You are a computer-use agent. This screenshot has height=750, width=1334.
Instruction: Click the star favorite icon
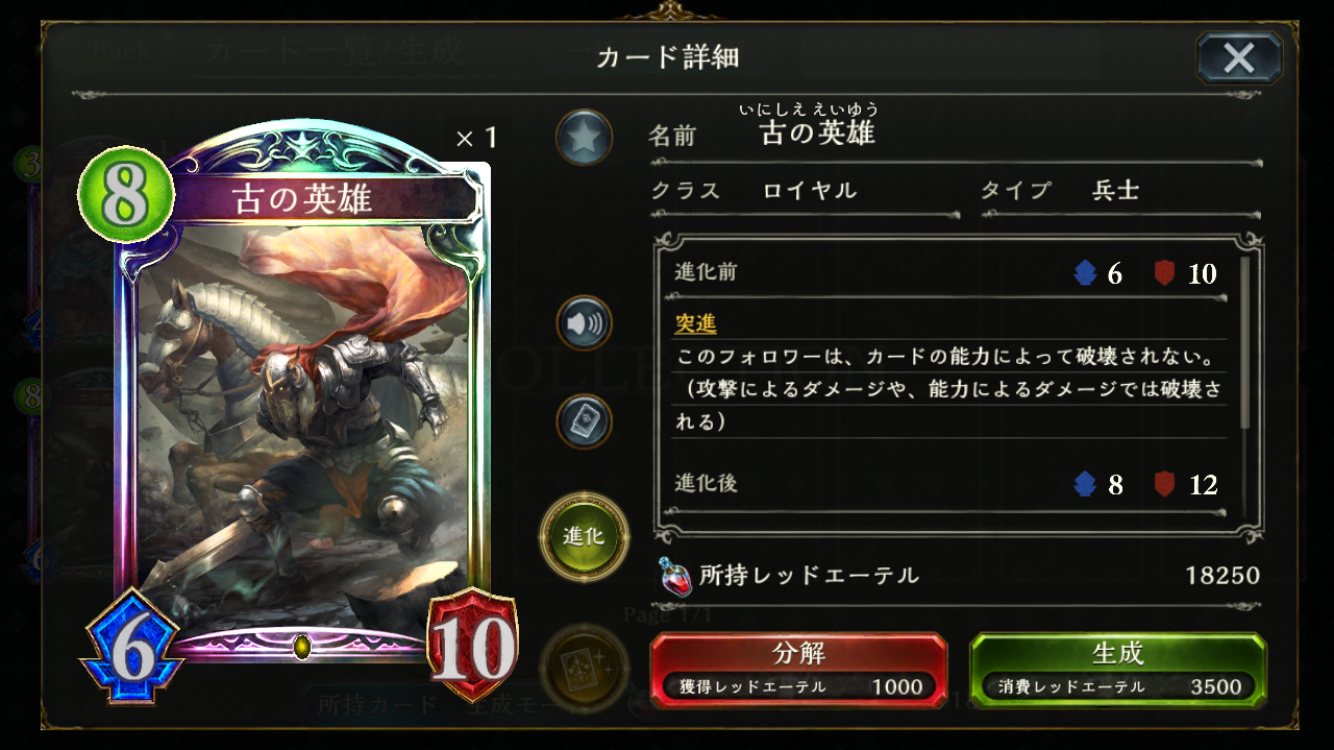[584, 138]
